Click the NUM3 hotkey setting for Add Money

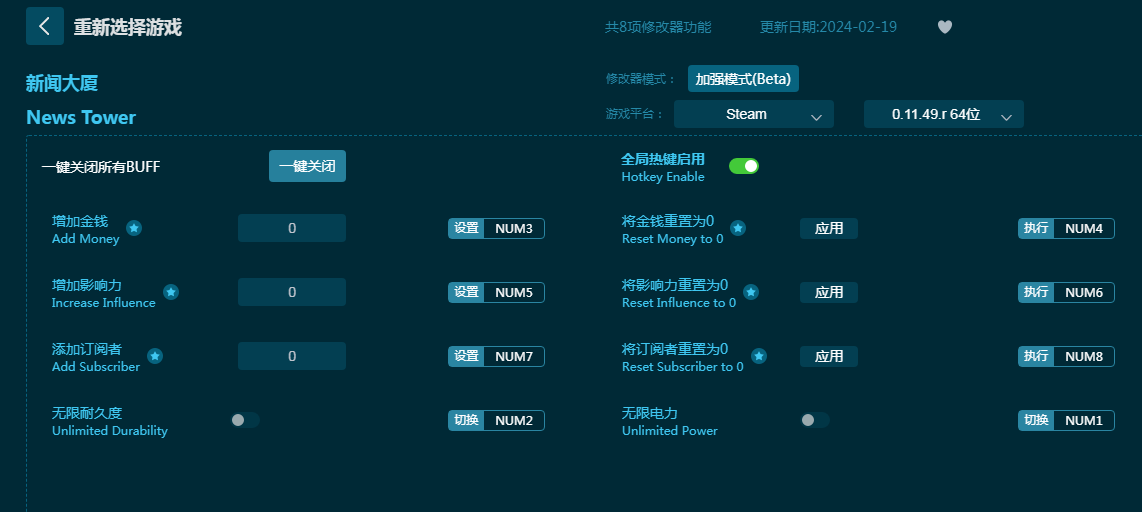click(x=514, y=228)
